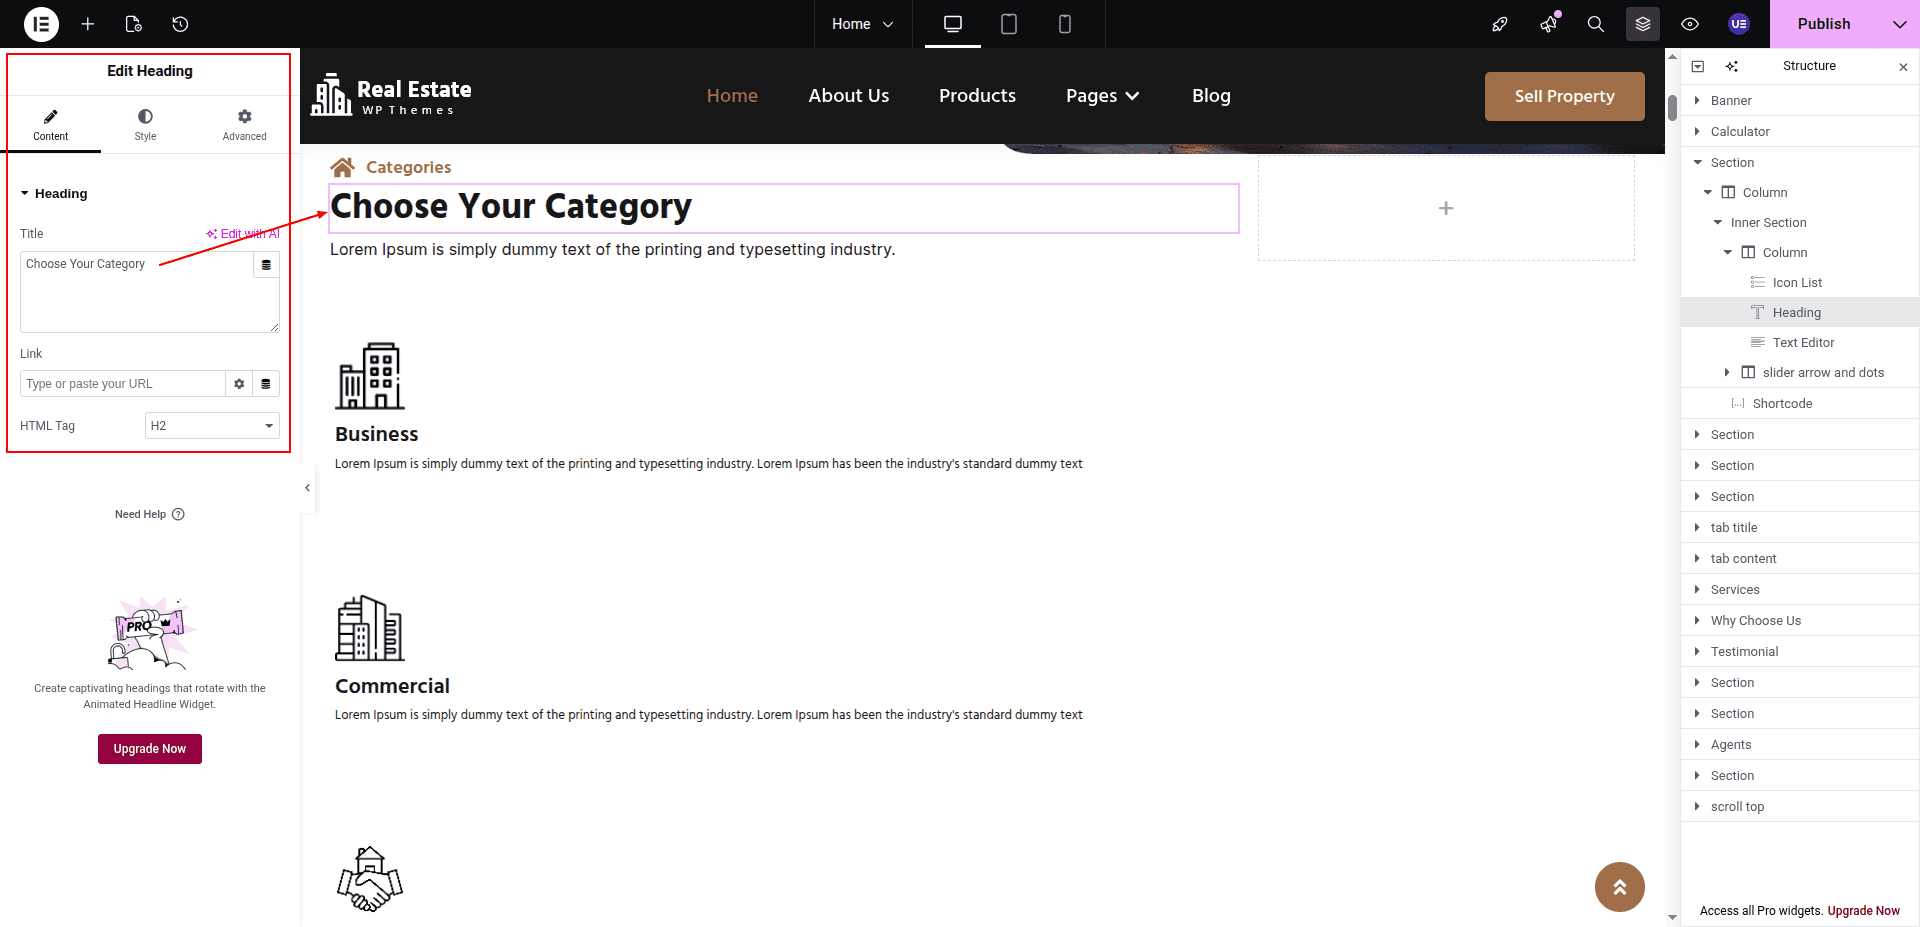Screen dimensions: 1920x927
Task: Click the Link URL input field
Action: pos(122,384)
